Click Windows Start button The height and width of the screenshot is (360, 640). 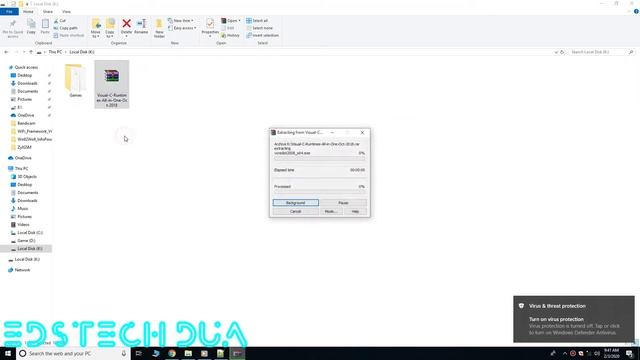point(8,353)
